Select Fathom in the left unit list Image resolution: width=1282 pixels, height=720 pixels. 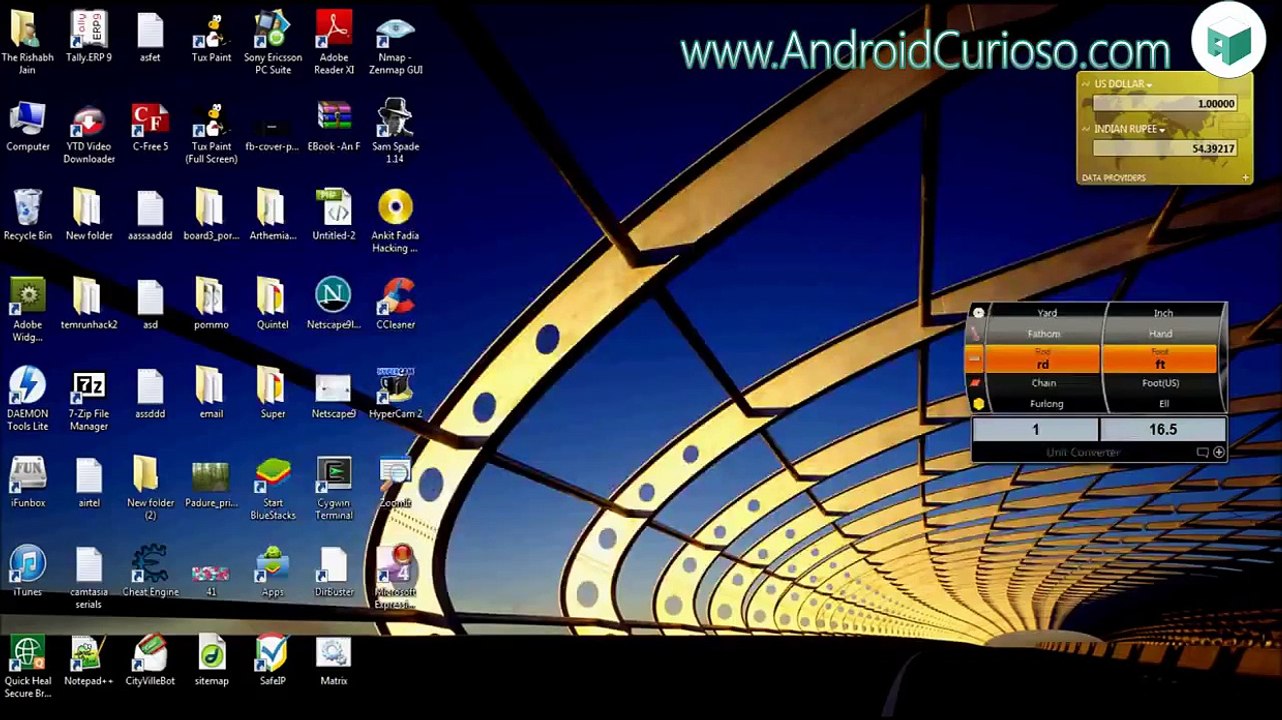pyautogui.click(x=1044, y=334)
